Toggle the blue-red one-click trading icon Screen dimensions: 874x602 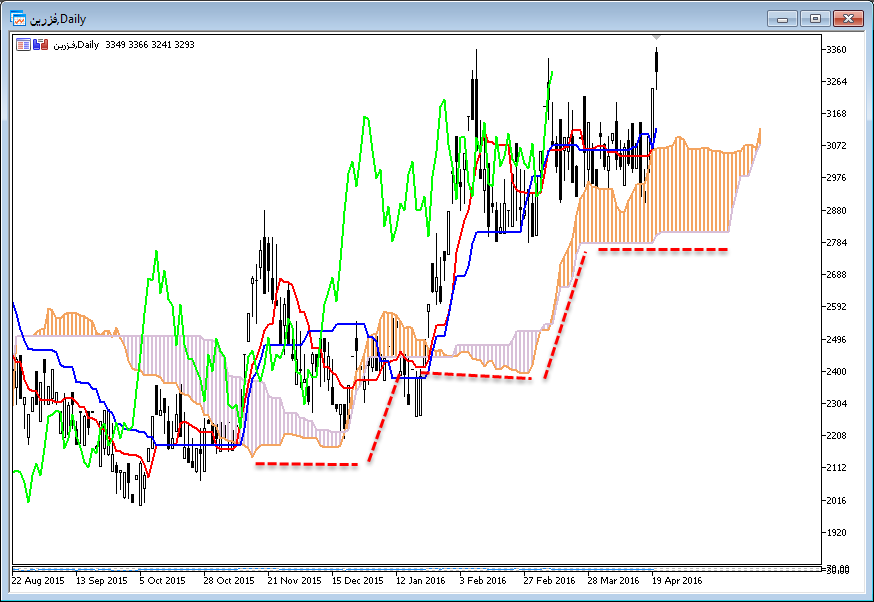[x=40, y=44]
